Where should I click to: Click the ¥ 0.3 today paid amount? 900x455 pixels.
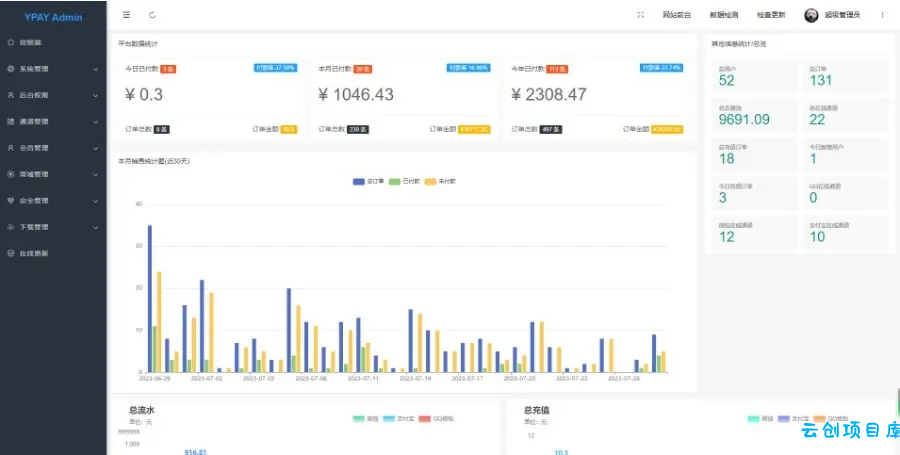tap(143, 95)
